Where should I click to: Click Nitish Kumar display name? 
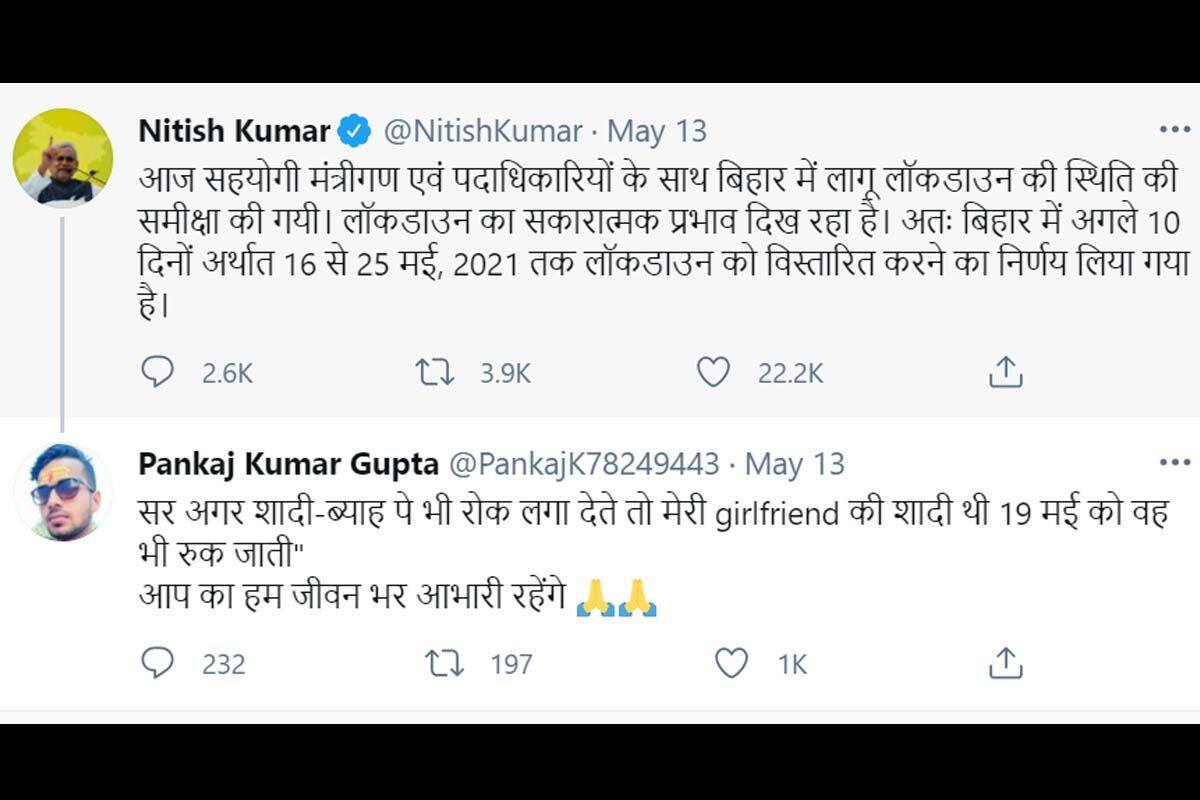coord(234,131)
